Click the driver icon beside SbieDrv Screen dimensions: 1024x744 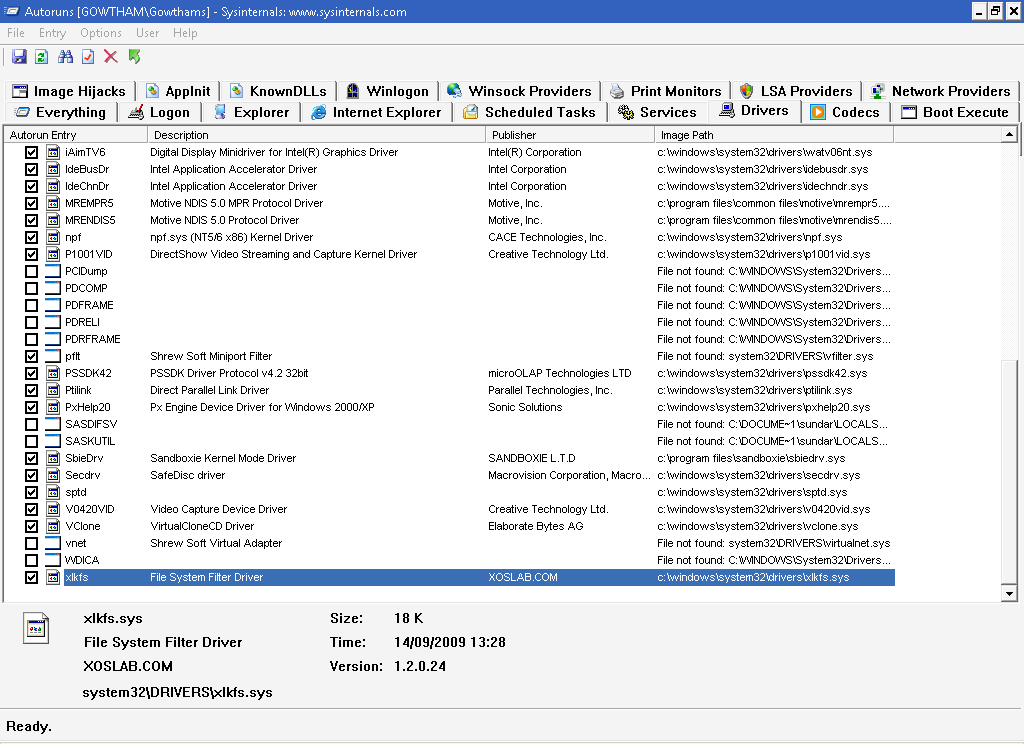click(53, 458)
